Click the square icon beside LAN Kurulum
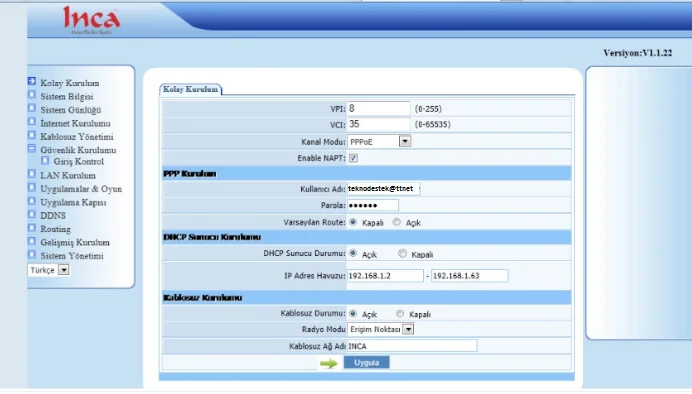 pos(32,174)
